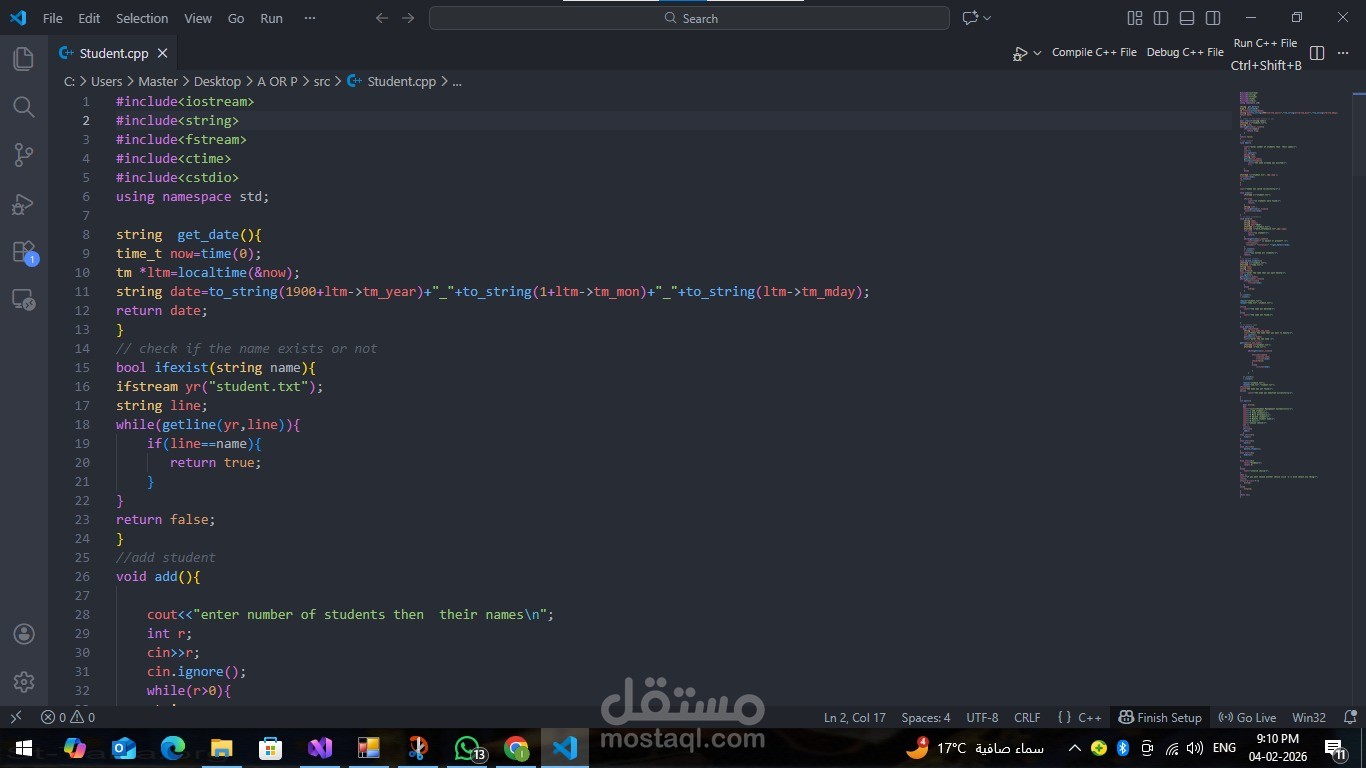The width and height of the screenshot is (1366, 768).
Task: Change end of line sequence CRLF
Action: [x=1027, y=717]
